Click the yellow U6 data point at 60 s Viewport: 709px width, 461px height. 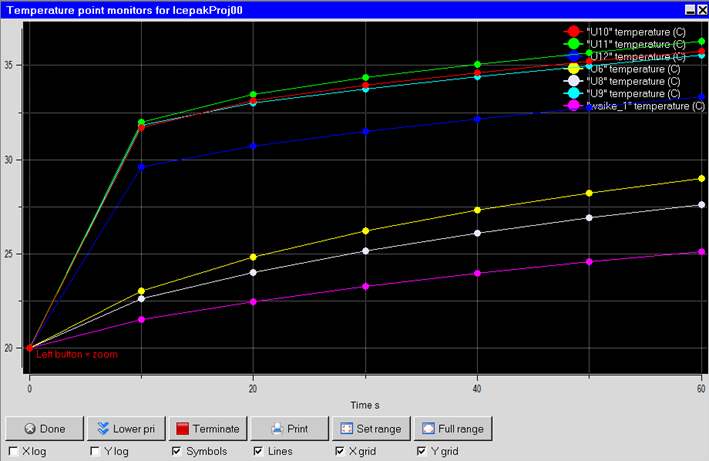(701, 179)
